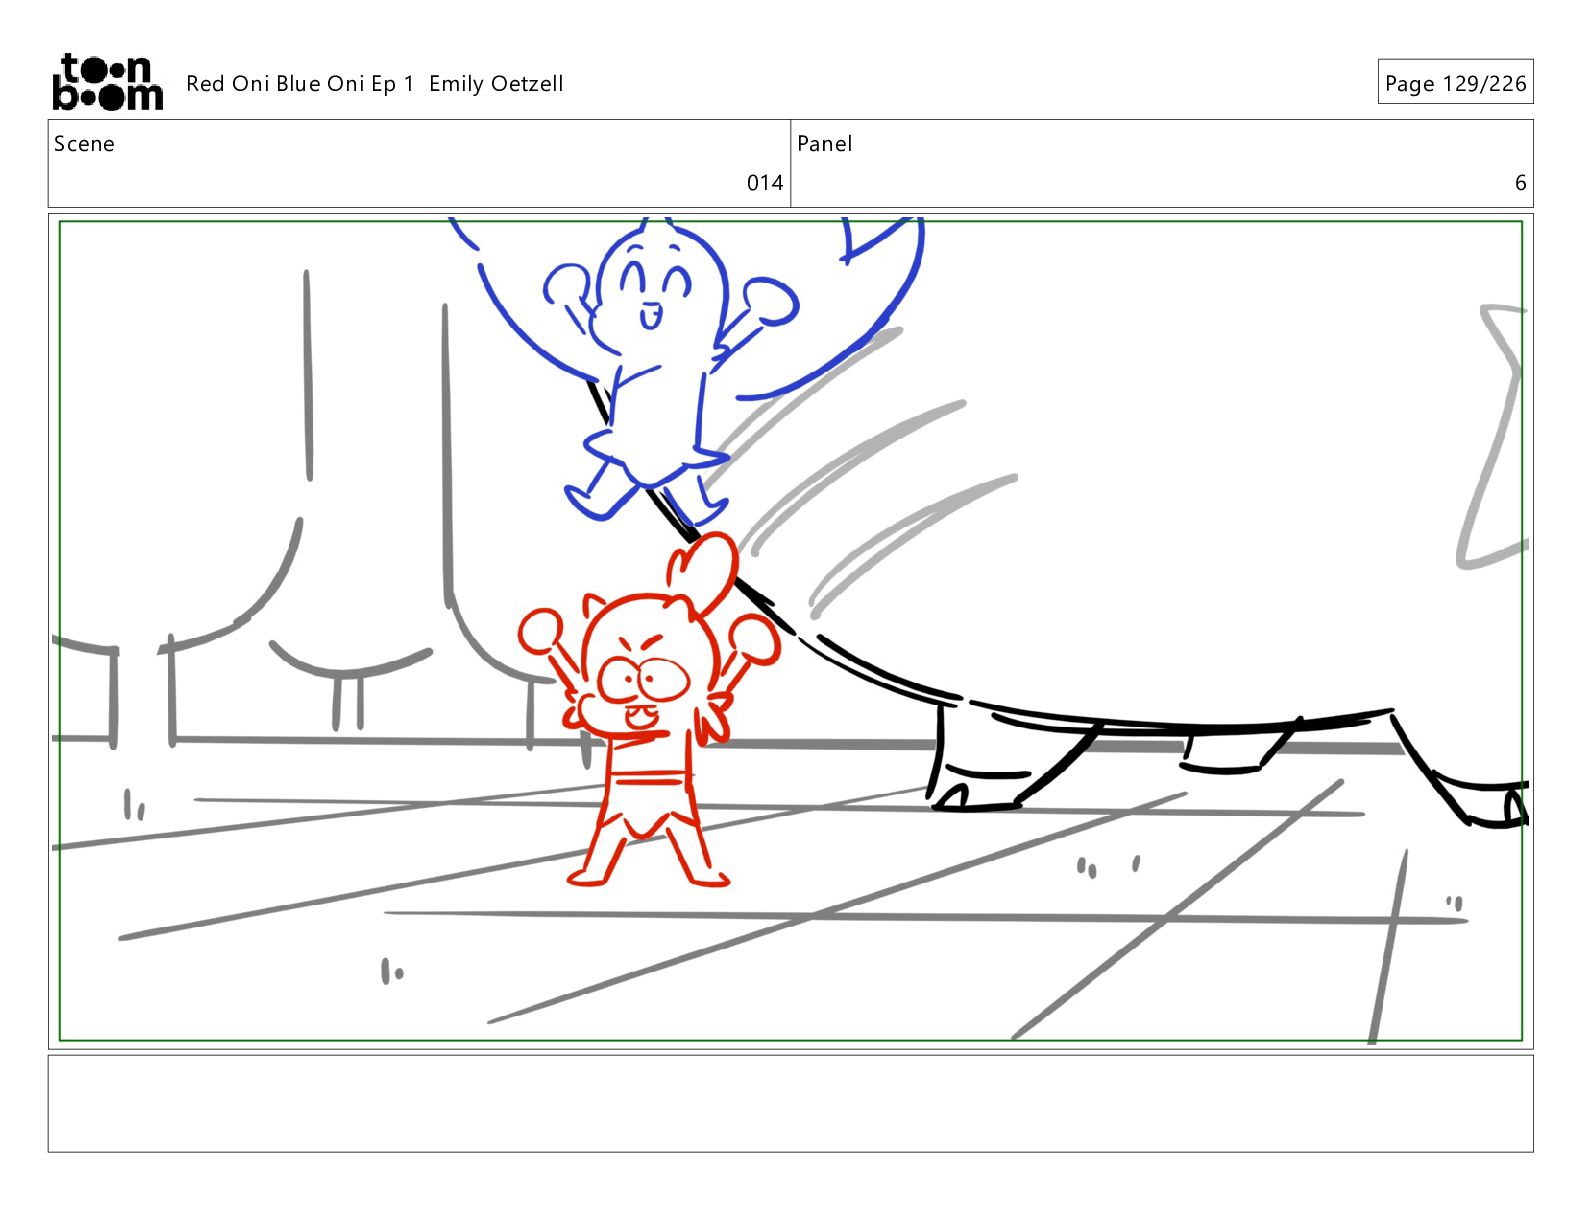Select the scene number '014'
1584x1224 pixels.
(765, 183)
